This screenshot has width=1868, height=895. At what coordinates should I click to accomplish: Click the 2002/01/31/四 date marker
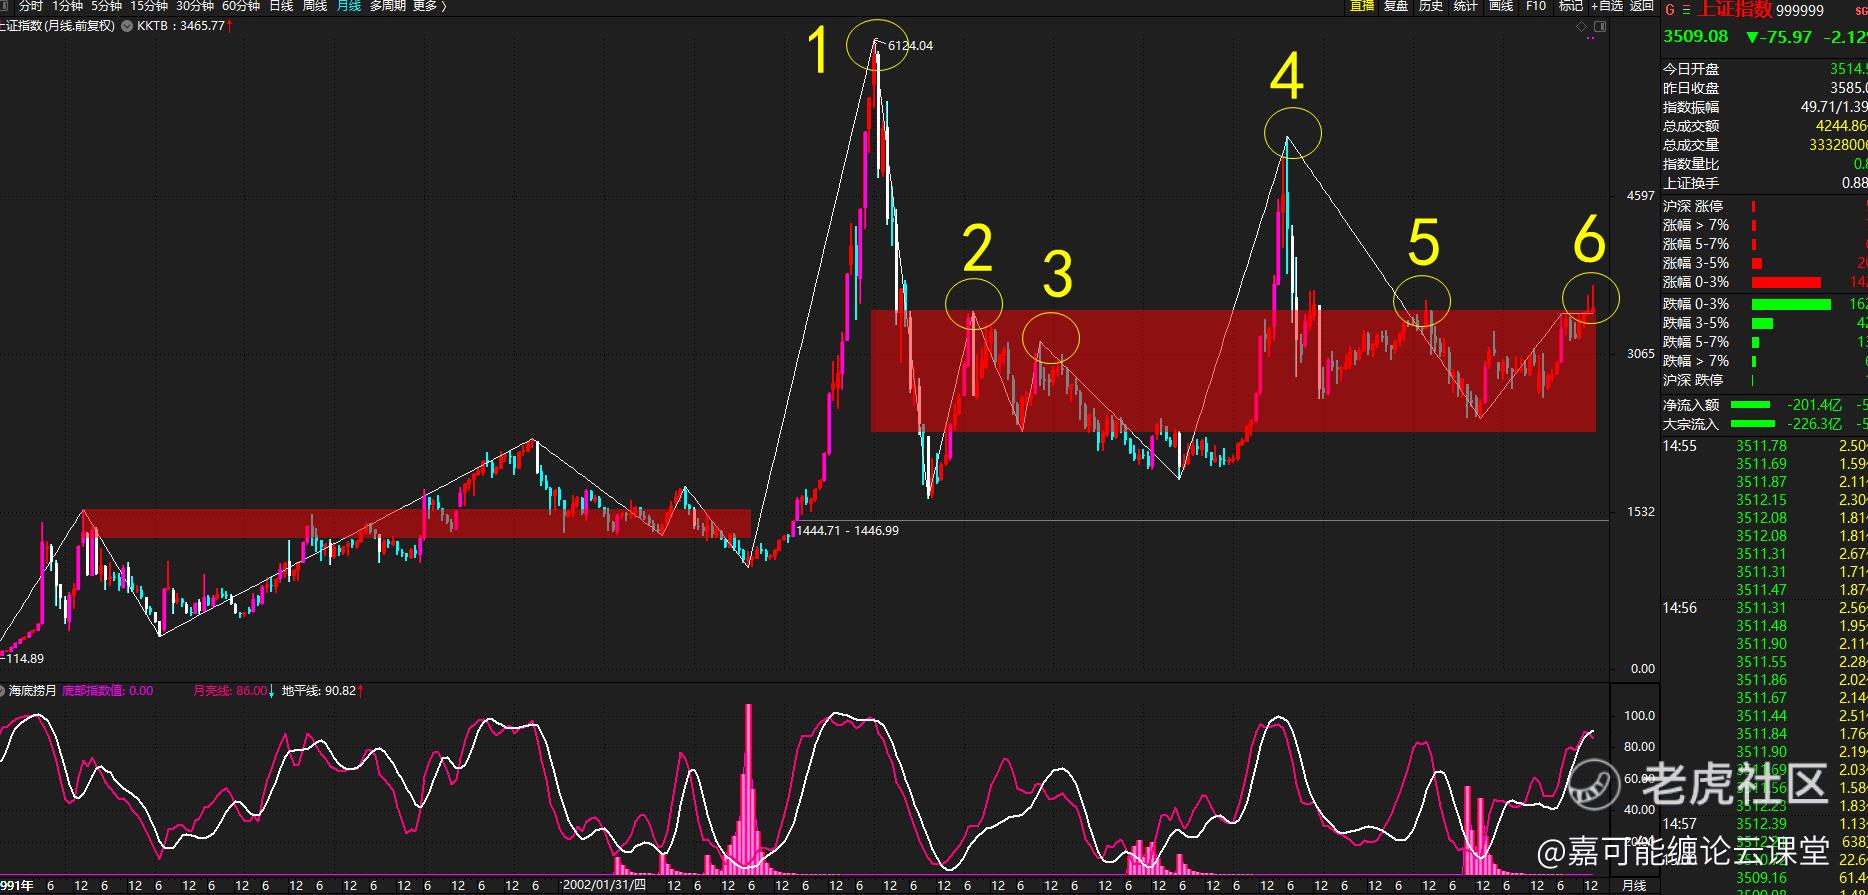click(x=605, y=885)
